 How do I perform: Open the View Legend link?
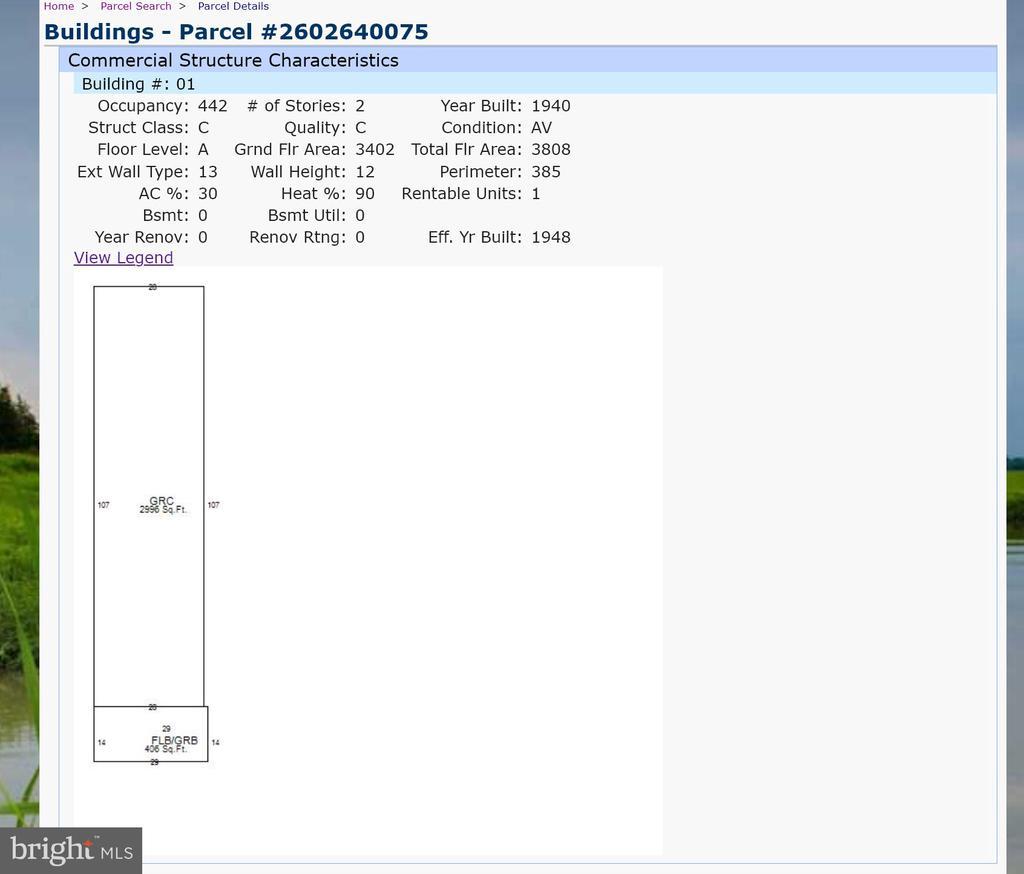point(123,258)
